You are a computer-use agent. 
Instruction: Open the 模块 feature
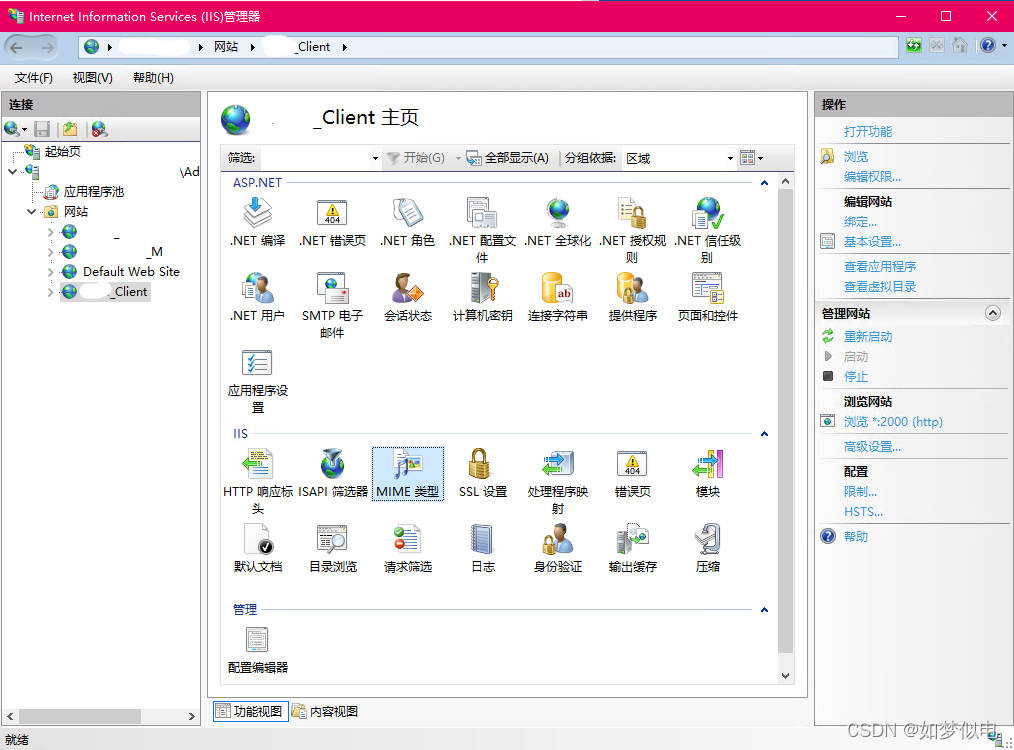point(707,473)
